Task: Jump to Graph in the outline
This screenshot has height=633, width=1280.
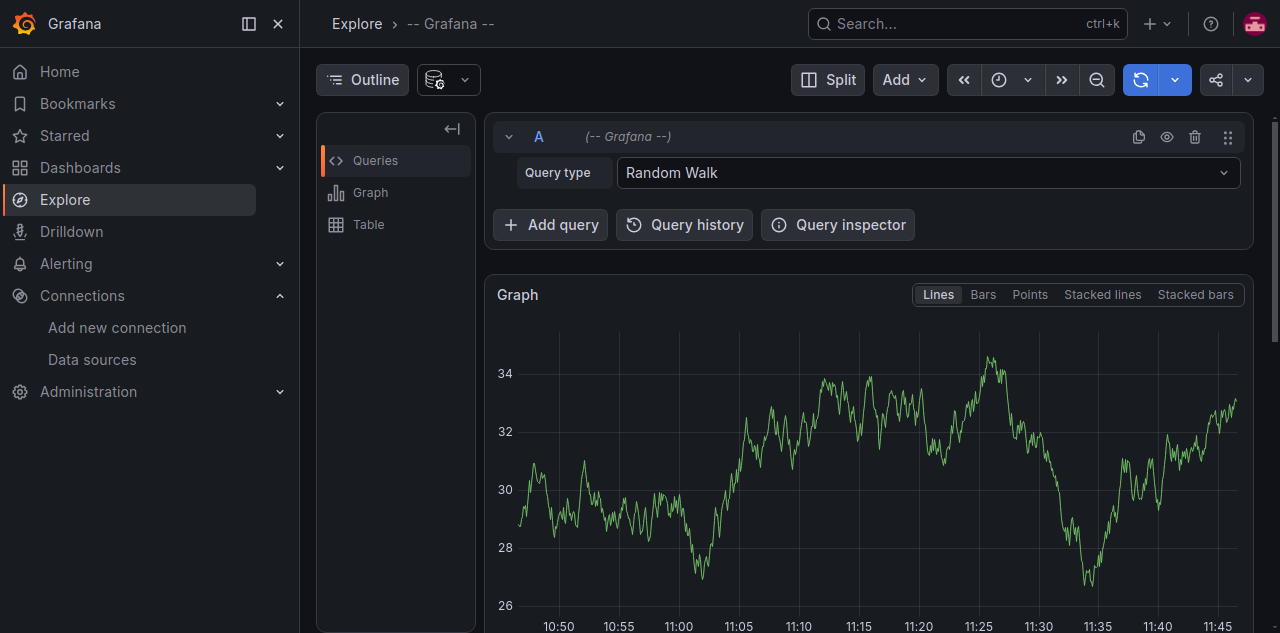Action: (396, 193)
